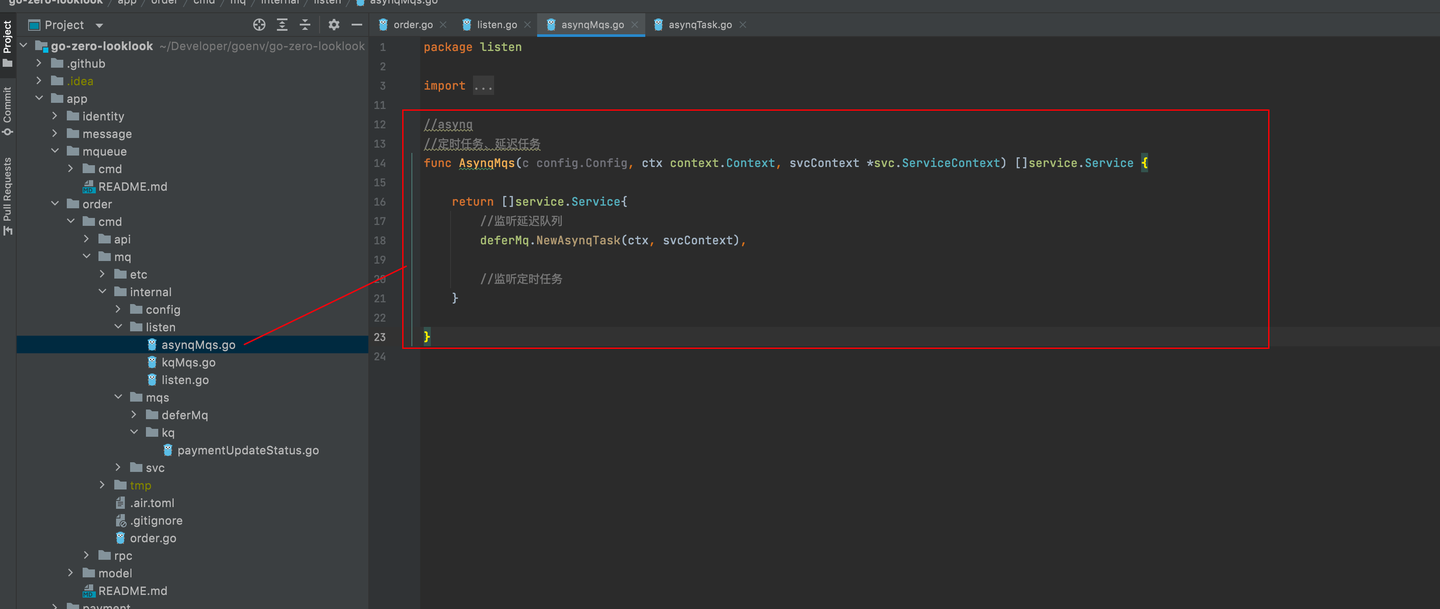Viewport: 1440px width, 609px height.
Task: Switch to the asynqTask.go tab
Action: pyautogui.click(x=699, y=25)
